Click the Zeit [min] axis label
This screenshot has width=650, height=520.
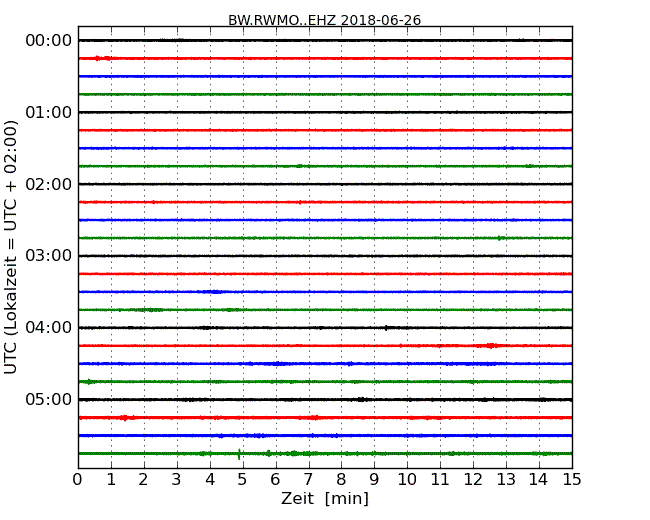point(325,498)
